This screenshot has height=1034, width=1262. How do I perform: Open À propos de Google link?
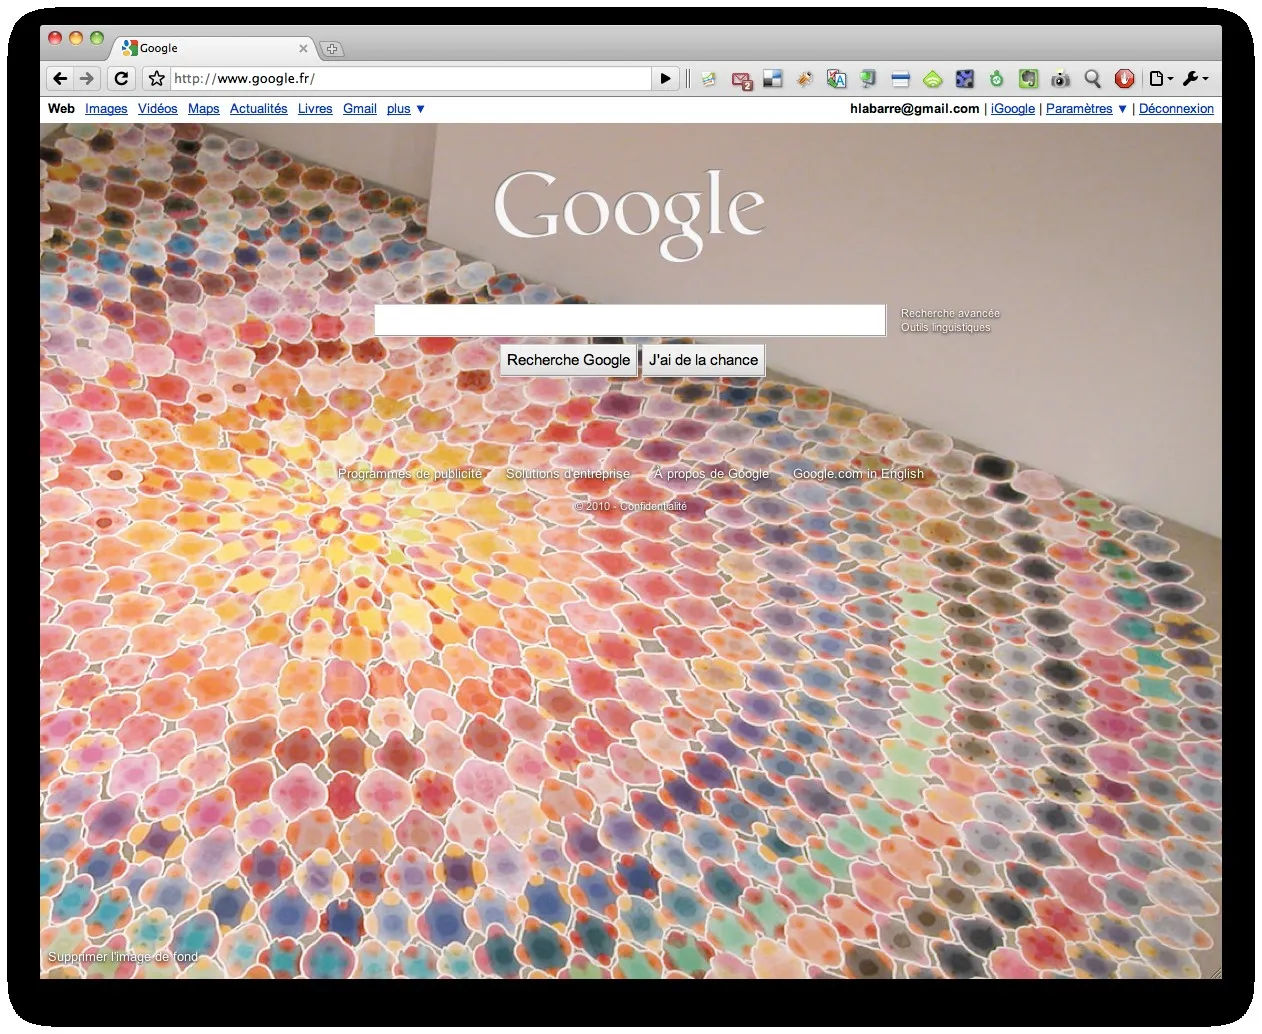(712, 474)
